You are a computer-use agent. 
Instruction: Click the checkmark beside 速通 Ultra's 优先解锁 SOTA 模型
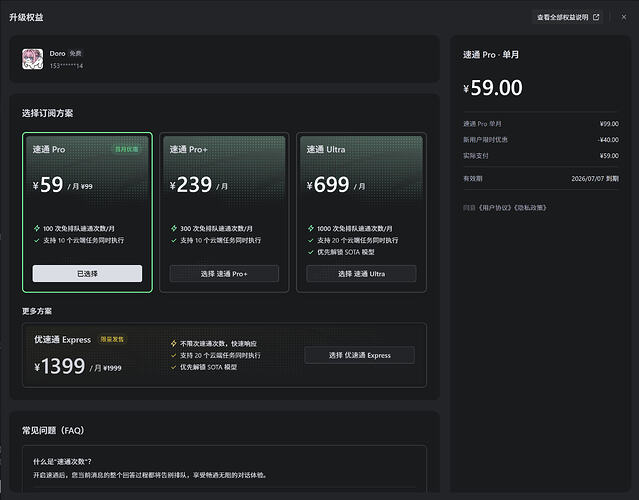coord(311,252)
